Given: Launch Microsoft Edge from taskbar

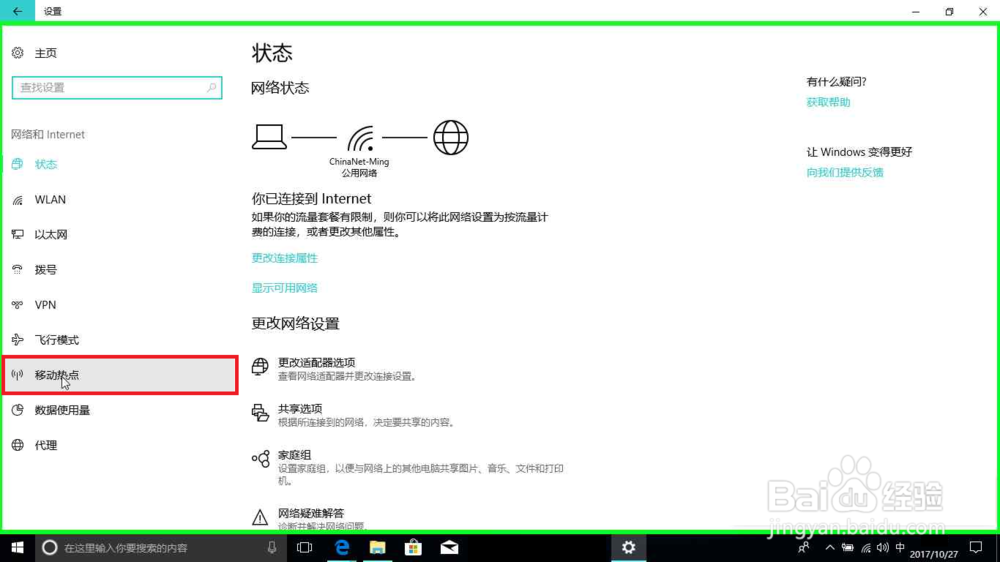Looking at the screenshot, I should click(342, 547).
